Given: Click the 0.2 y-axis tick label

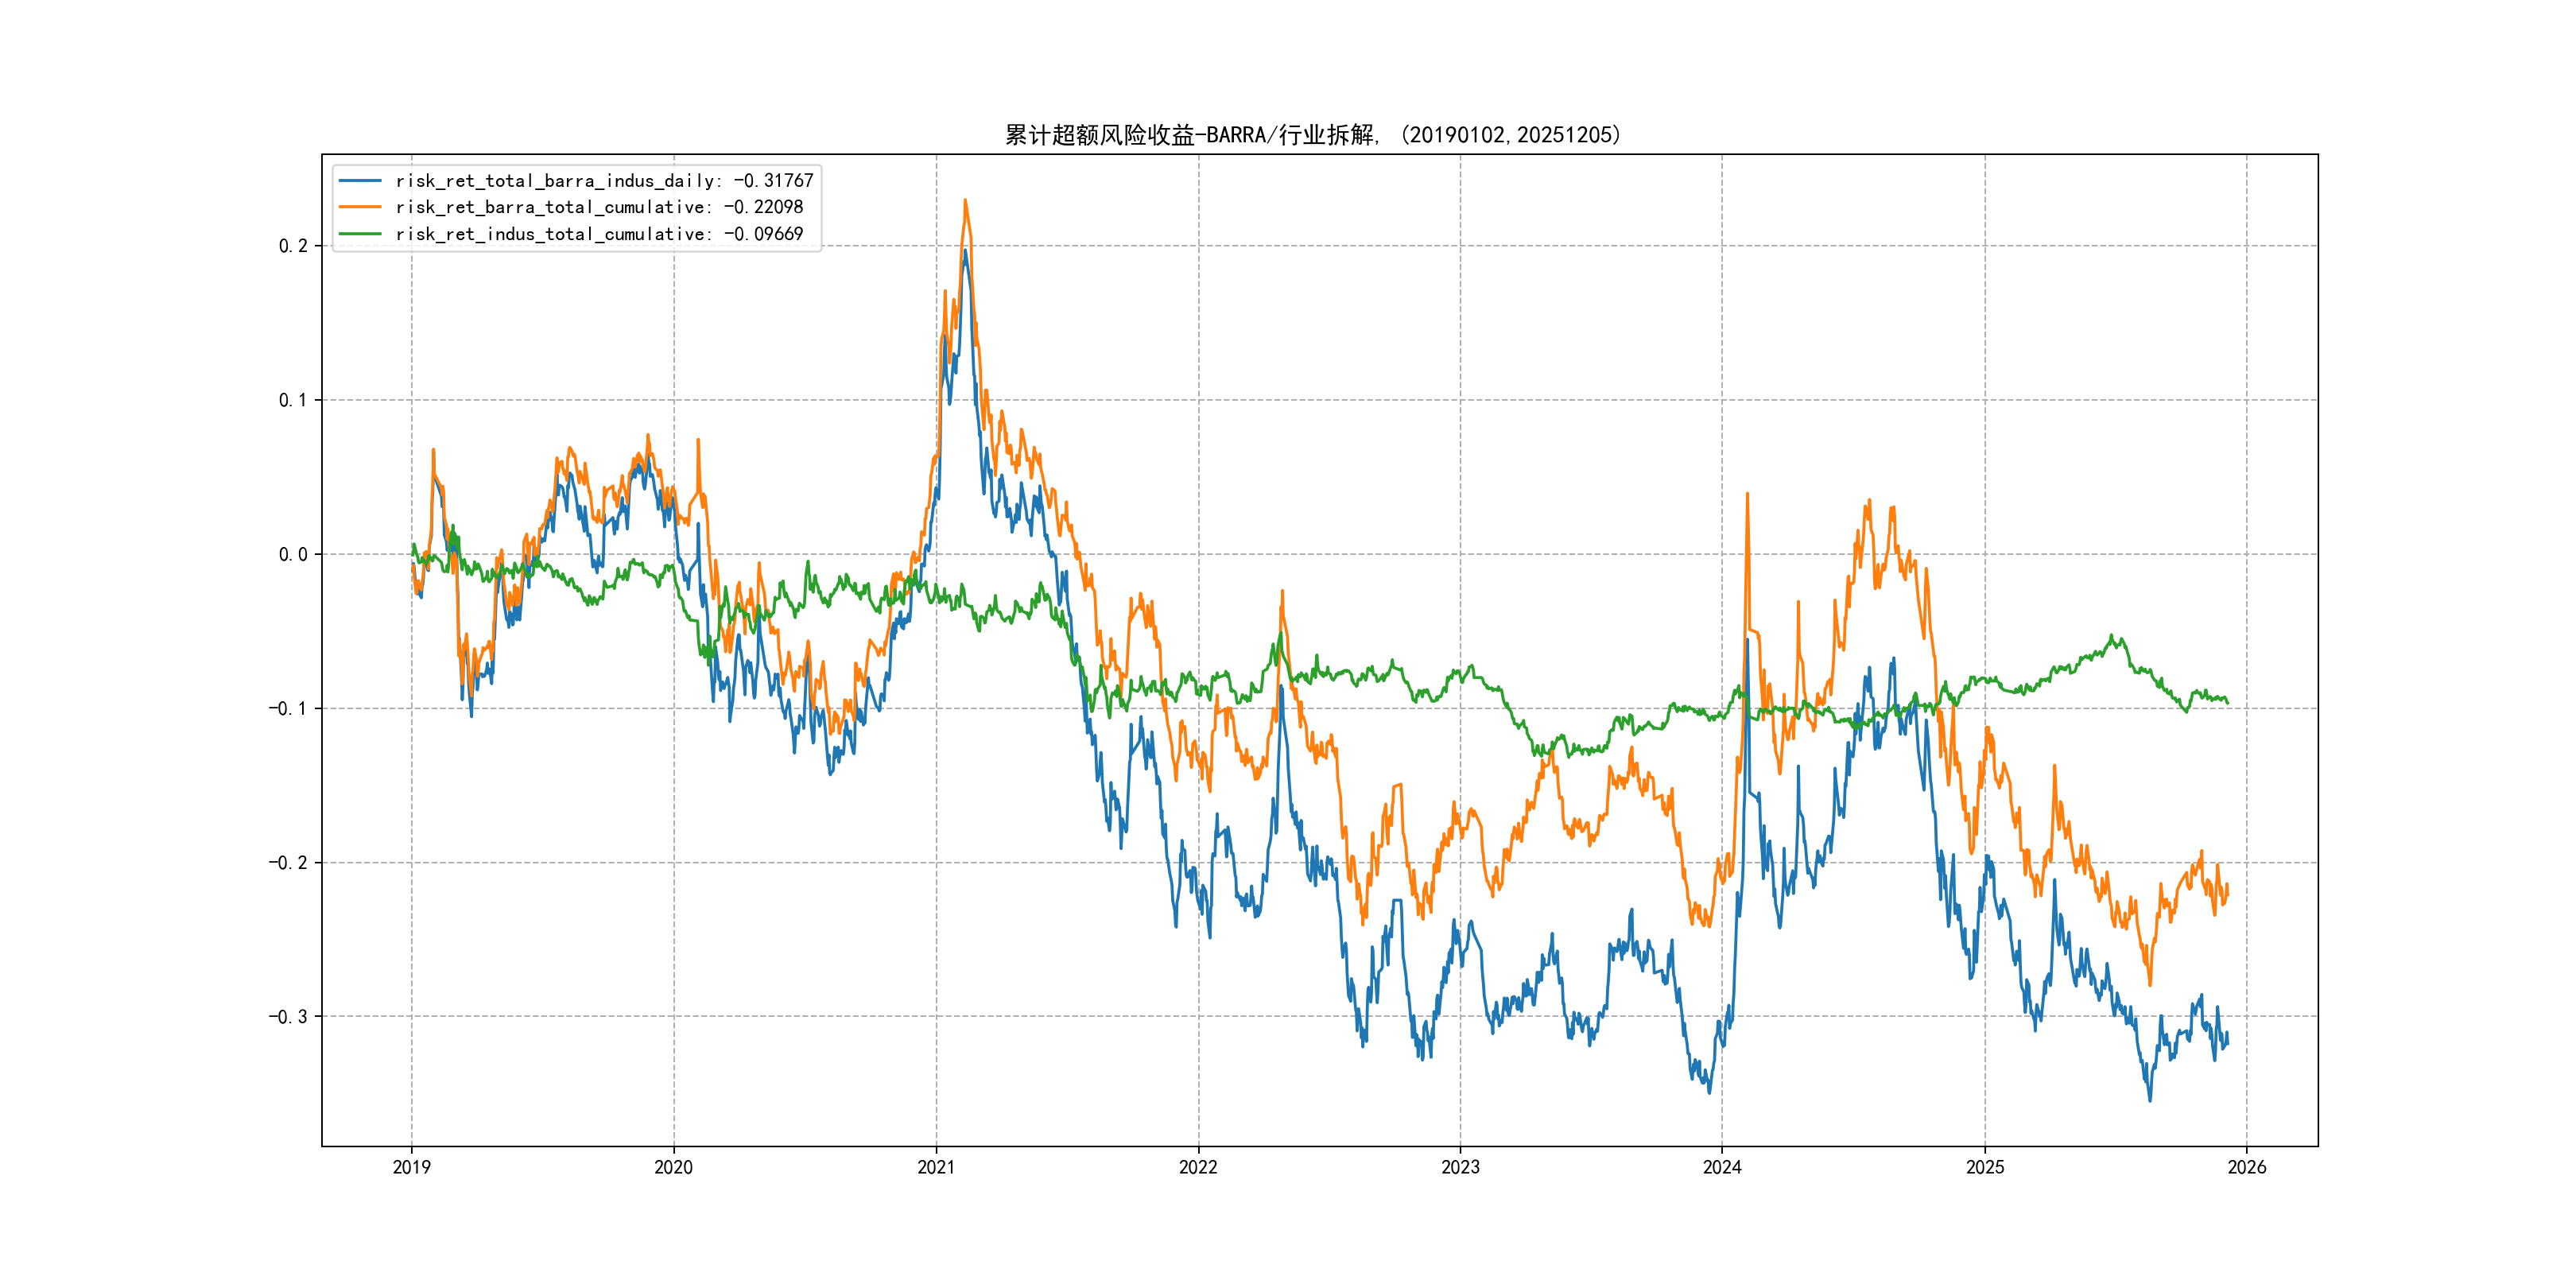Looking at the screenshot, I should pos(293,246).
